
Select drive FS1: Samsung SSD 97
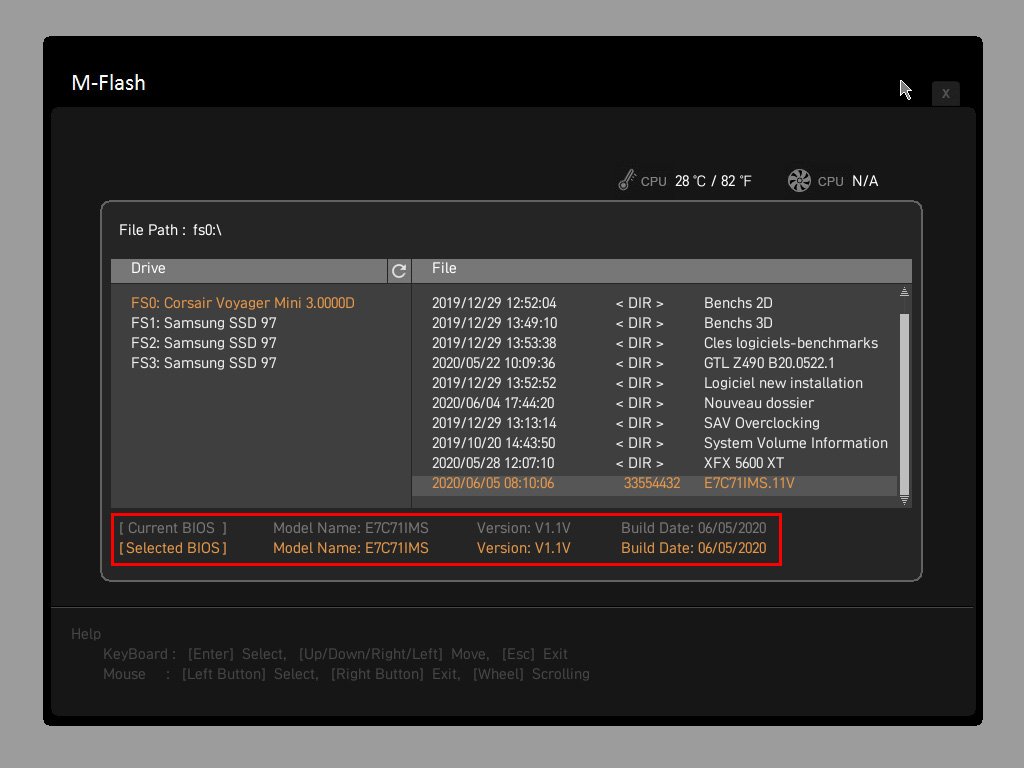204,323
